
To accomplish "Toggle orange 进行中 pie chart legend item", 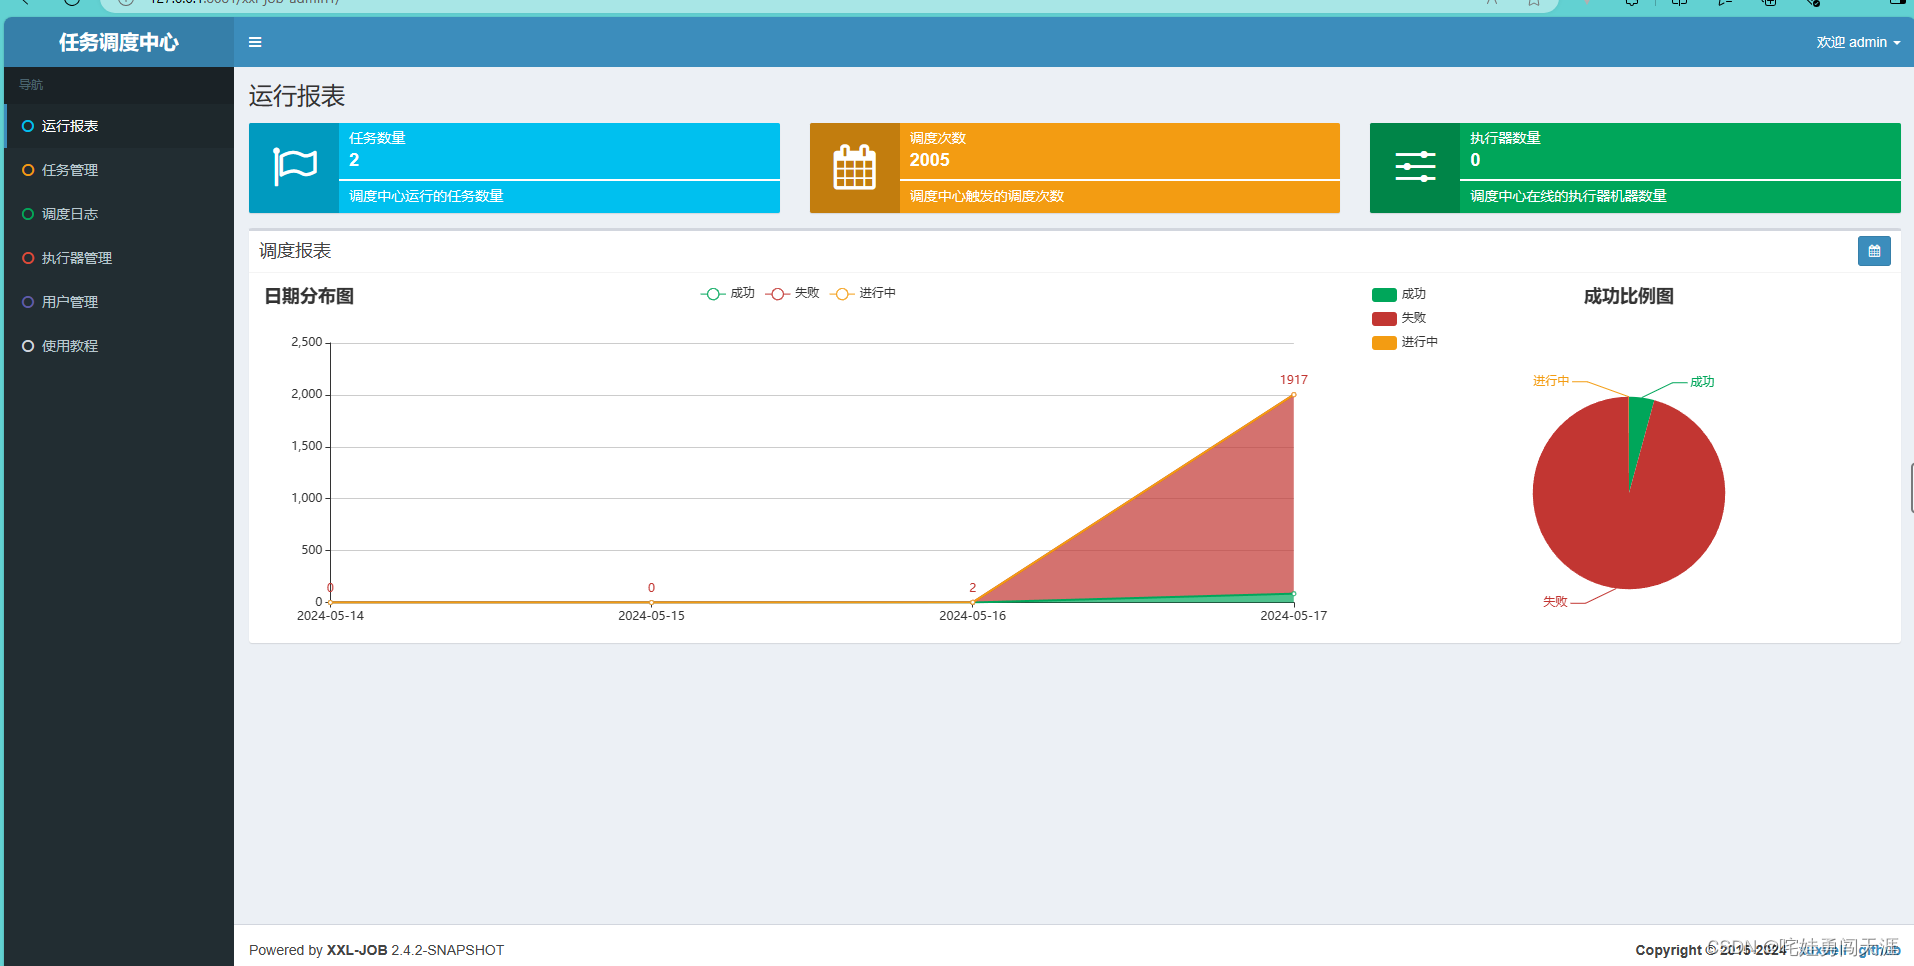I will click(x=1405, y=342).
